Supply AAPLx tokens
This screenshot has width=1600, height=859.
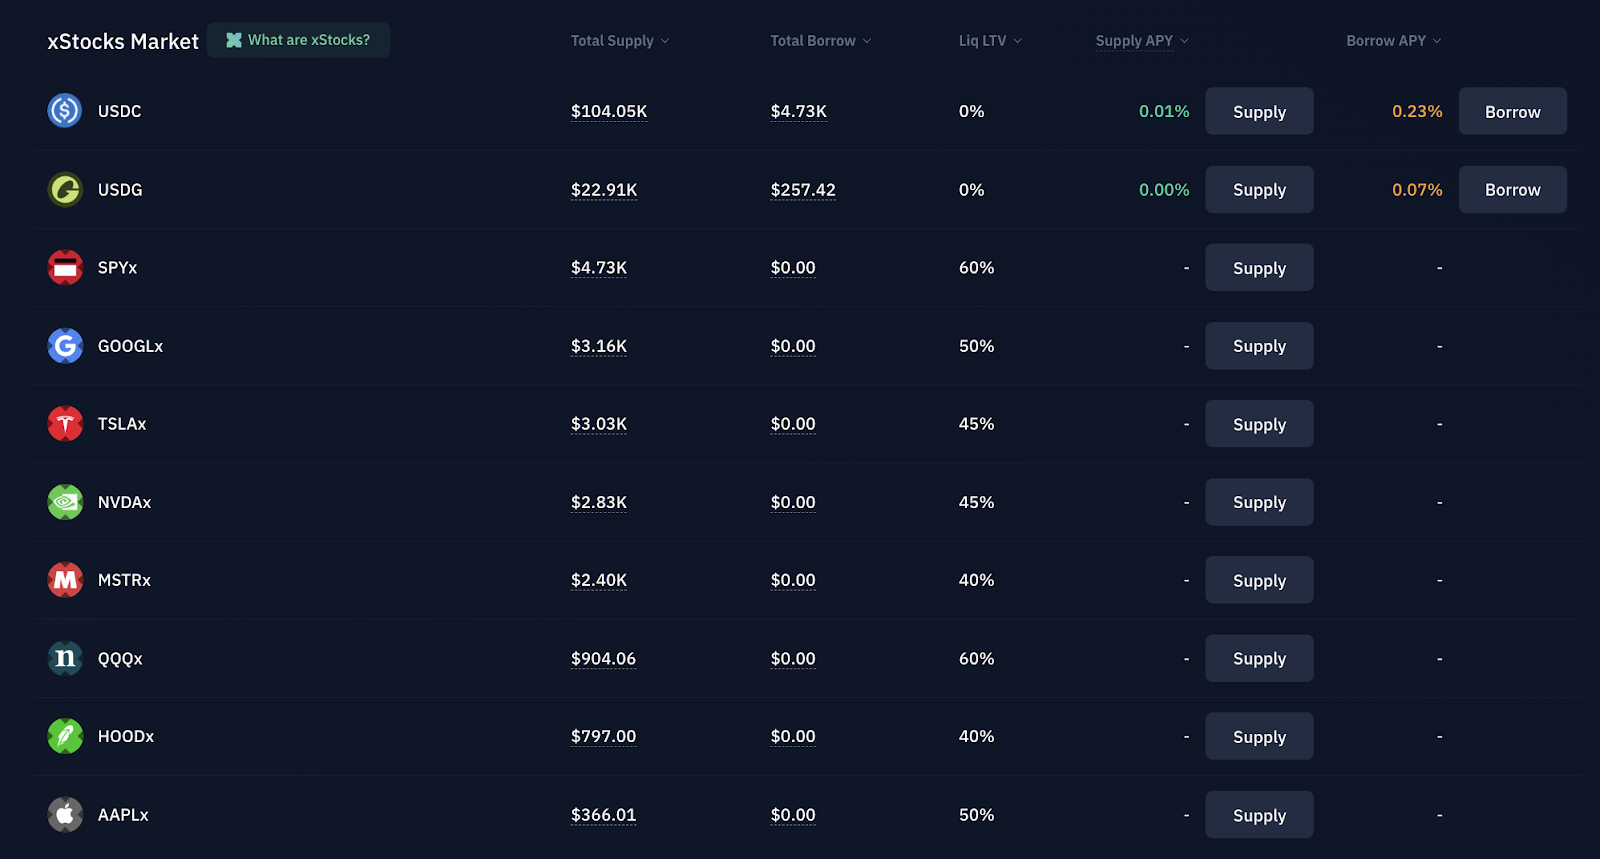pyautogui.click(x=1259, y=814)
